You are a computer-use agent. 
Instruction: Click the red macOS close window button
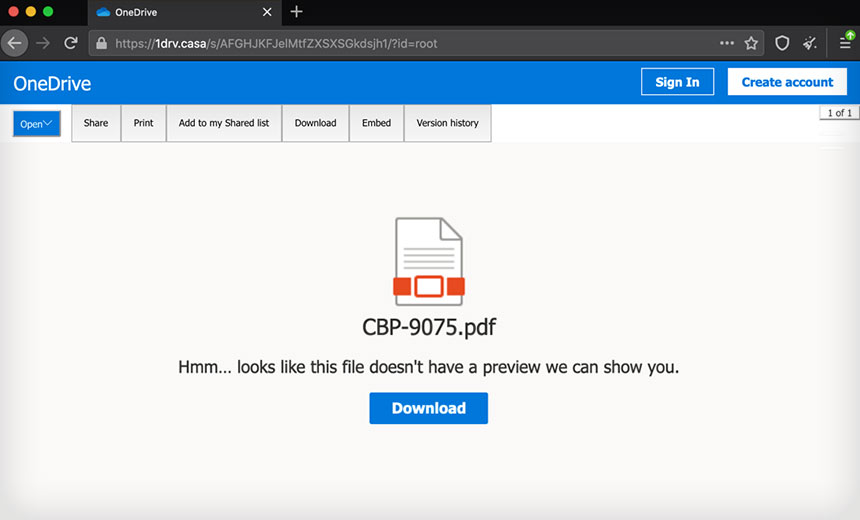pyautogui.click(x=13, y=12)
